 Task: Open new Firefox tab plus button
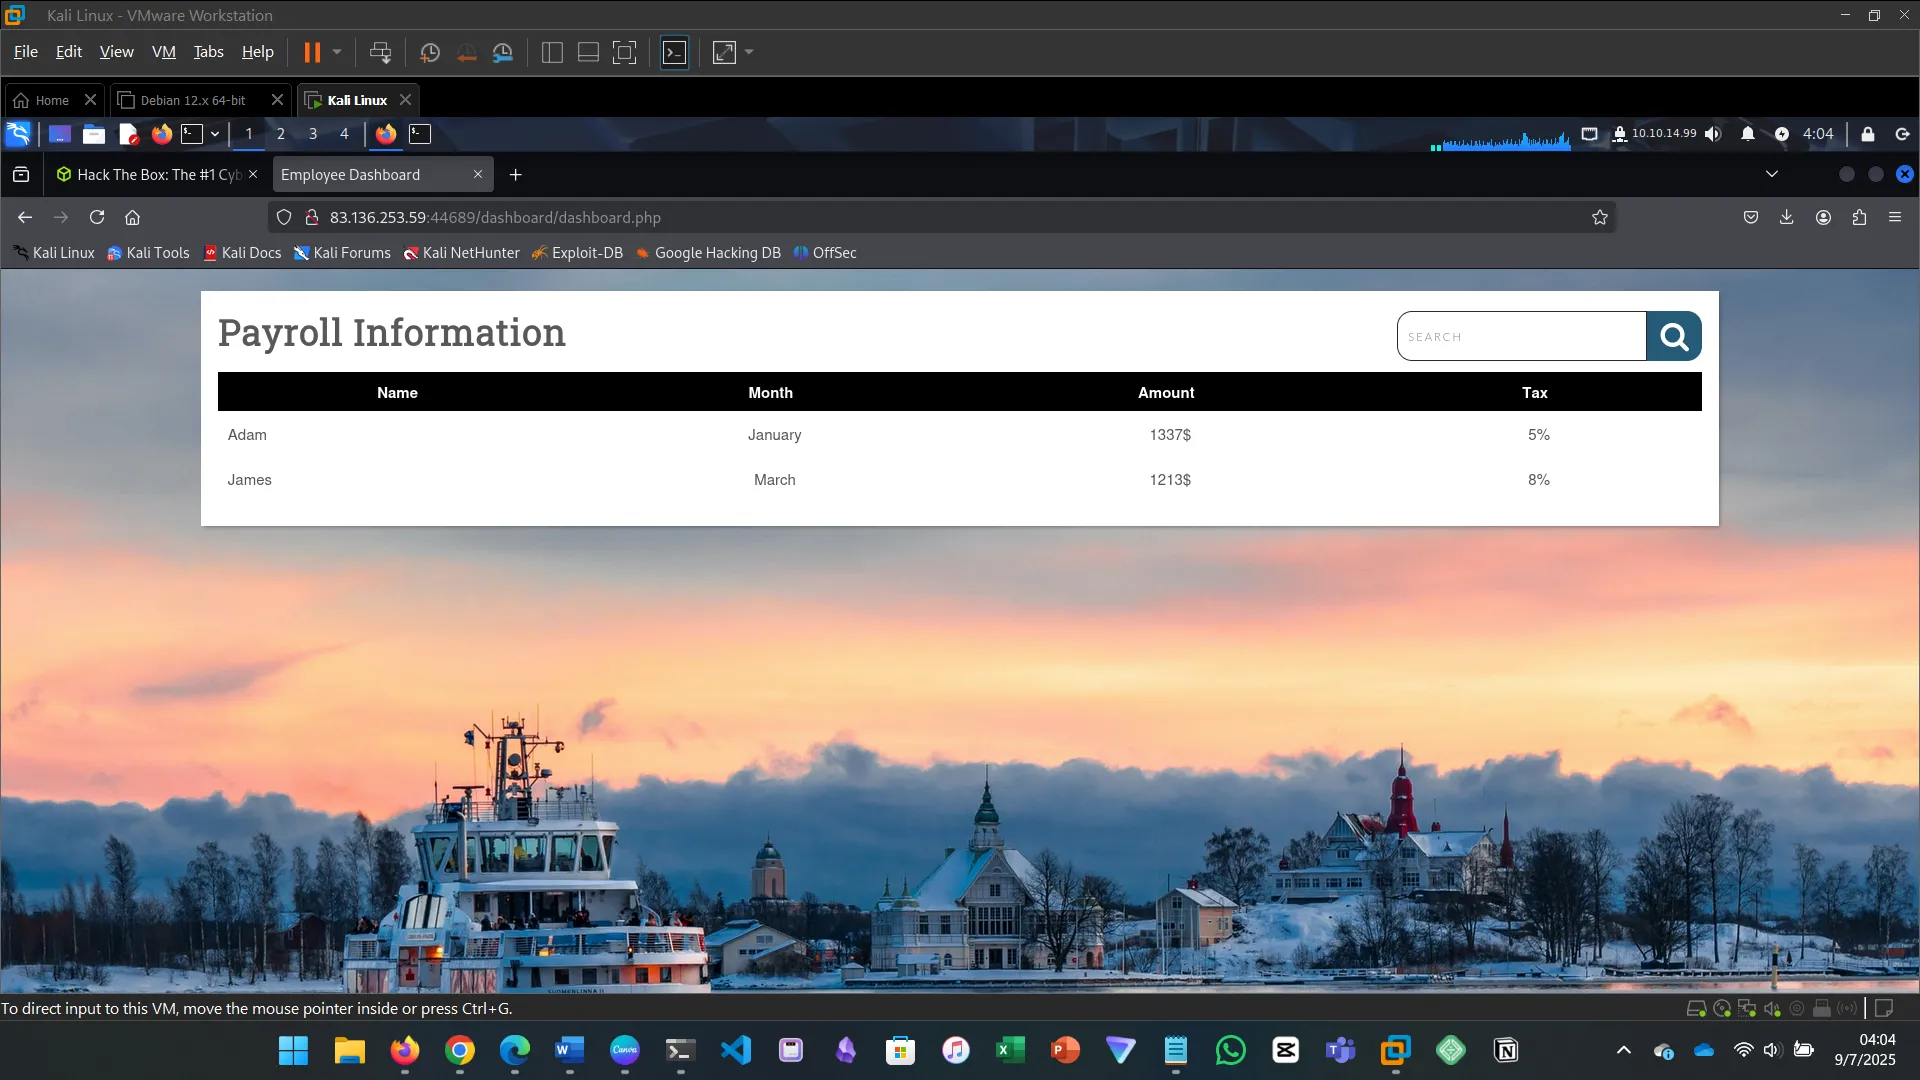click(515, 175)
